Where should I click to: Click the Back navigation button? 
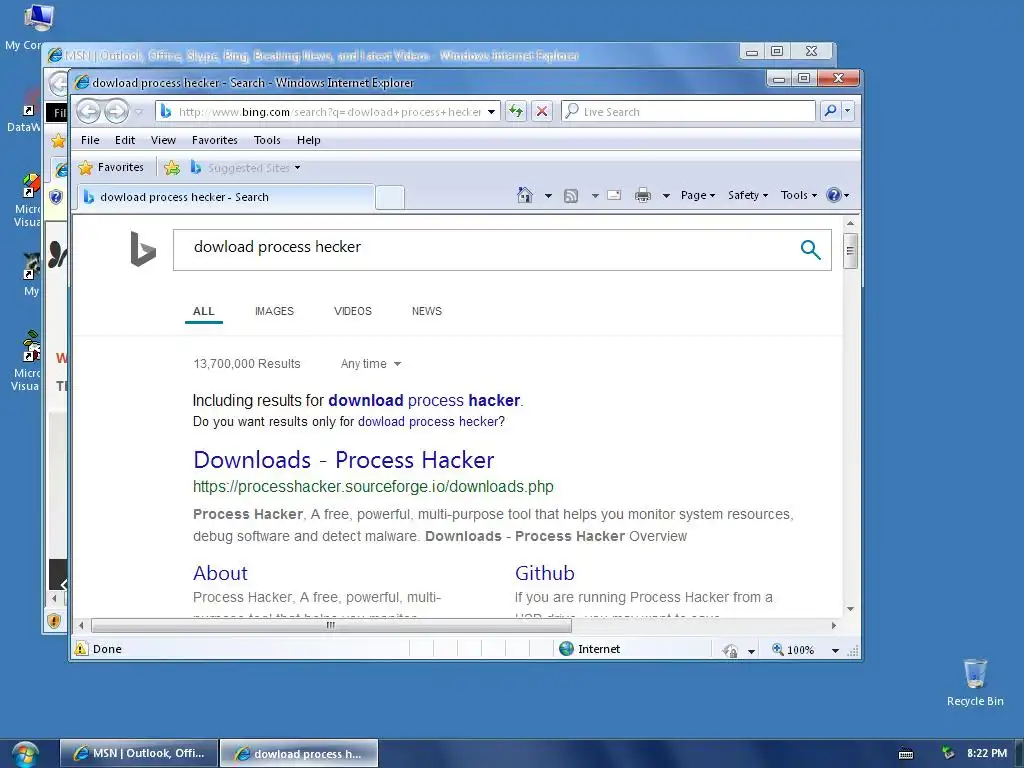(x=89, y=112)
